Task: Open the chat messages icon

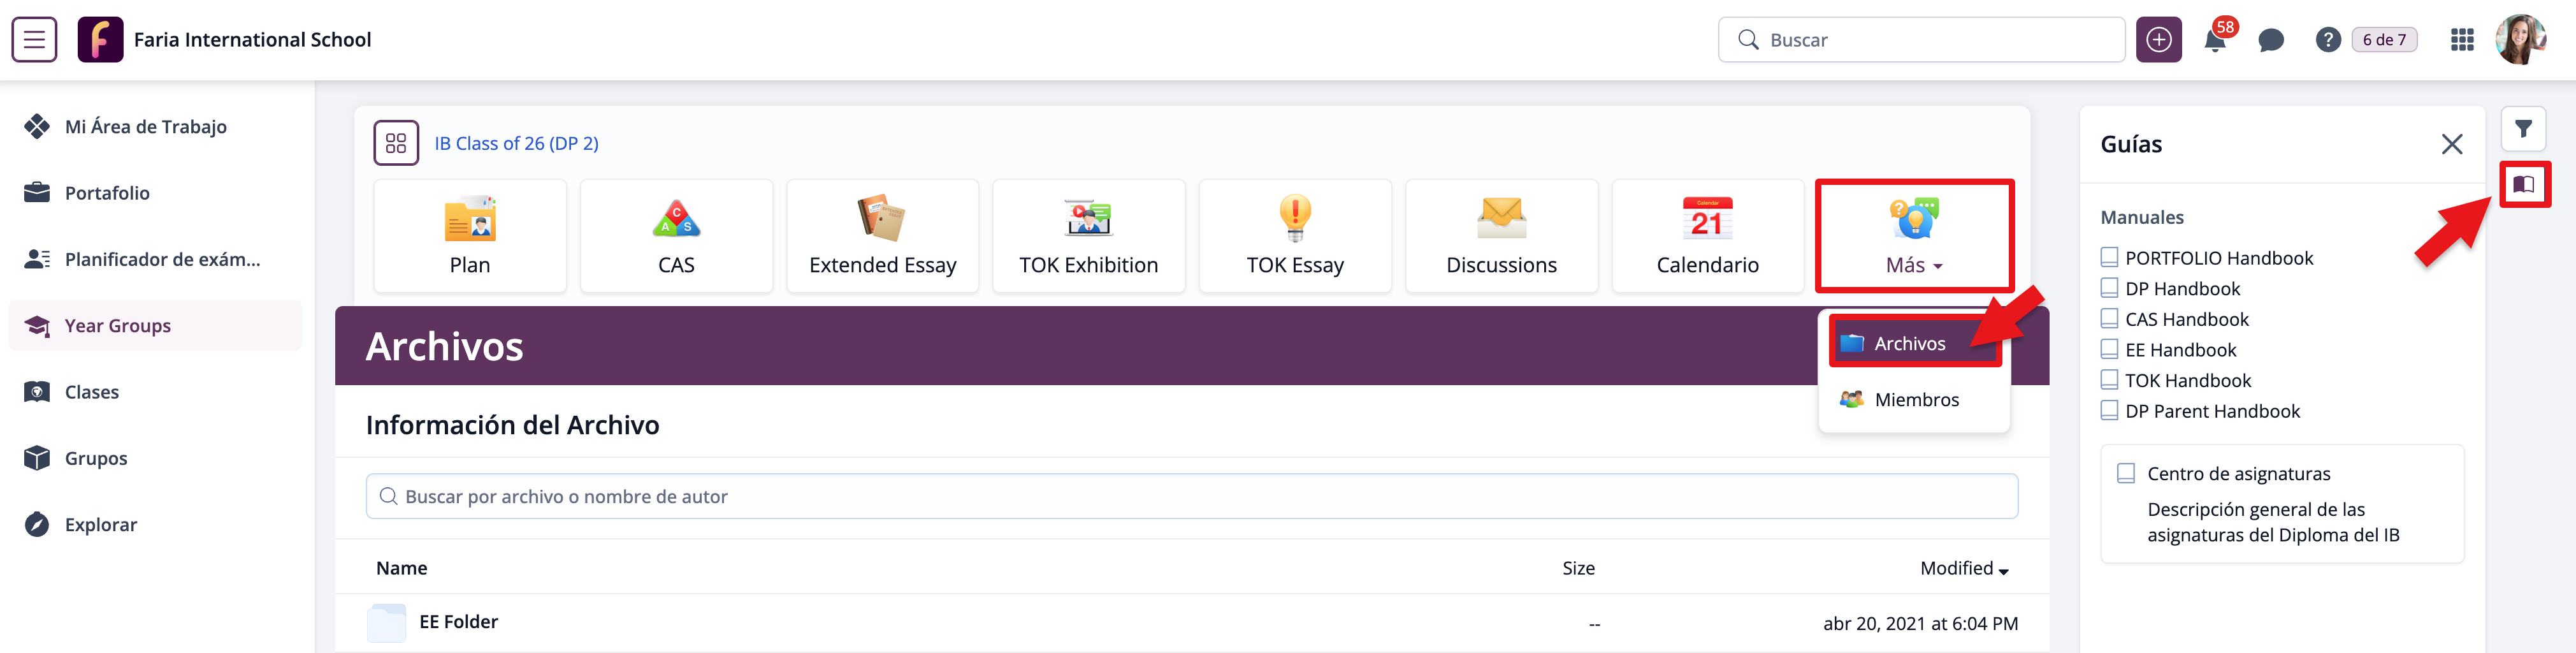Action: 2271,40
